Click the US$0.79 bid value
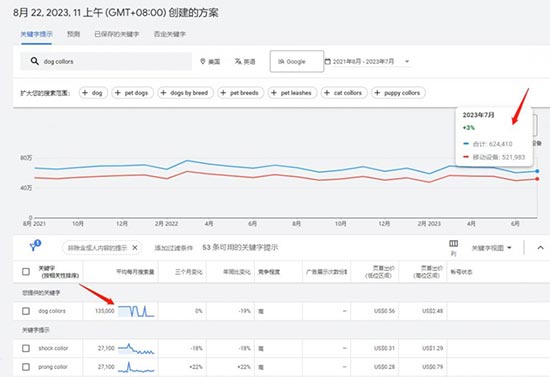 point(432,367)
